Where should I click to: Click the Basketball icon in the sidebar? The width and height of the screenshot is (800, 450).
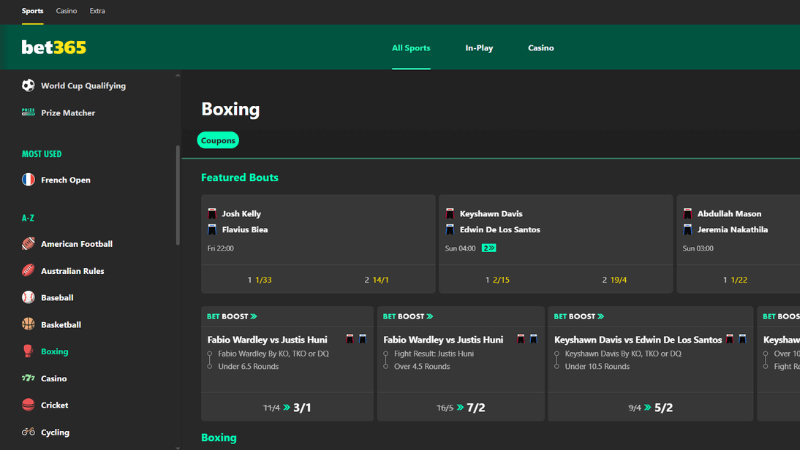[28, 324]
